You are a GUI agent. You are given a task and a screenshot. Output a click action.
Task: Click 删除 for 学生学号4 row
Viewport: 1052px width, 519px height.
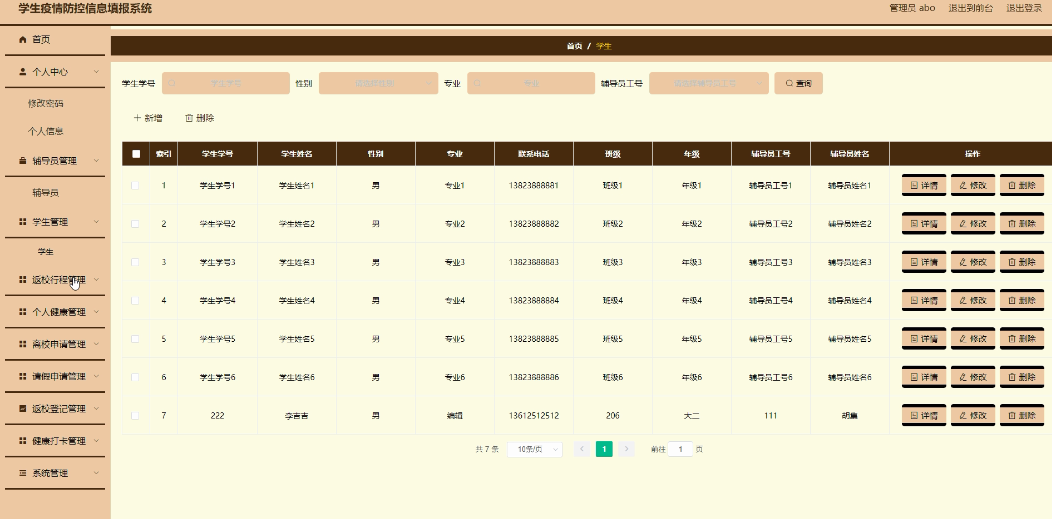tap(1022, 300)
